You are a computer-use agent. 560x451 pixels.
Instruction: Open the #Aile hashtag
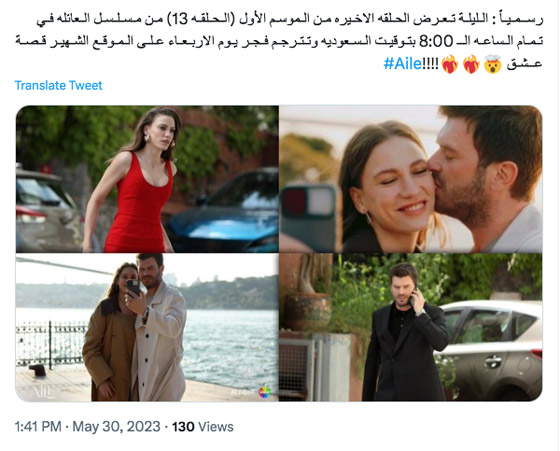tap(403, 64)
